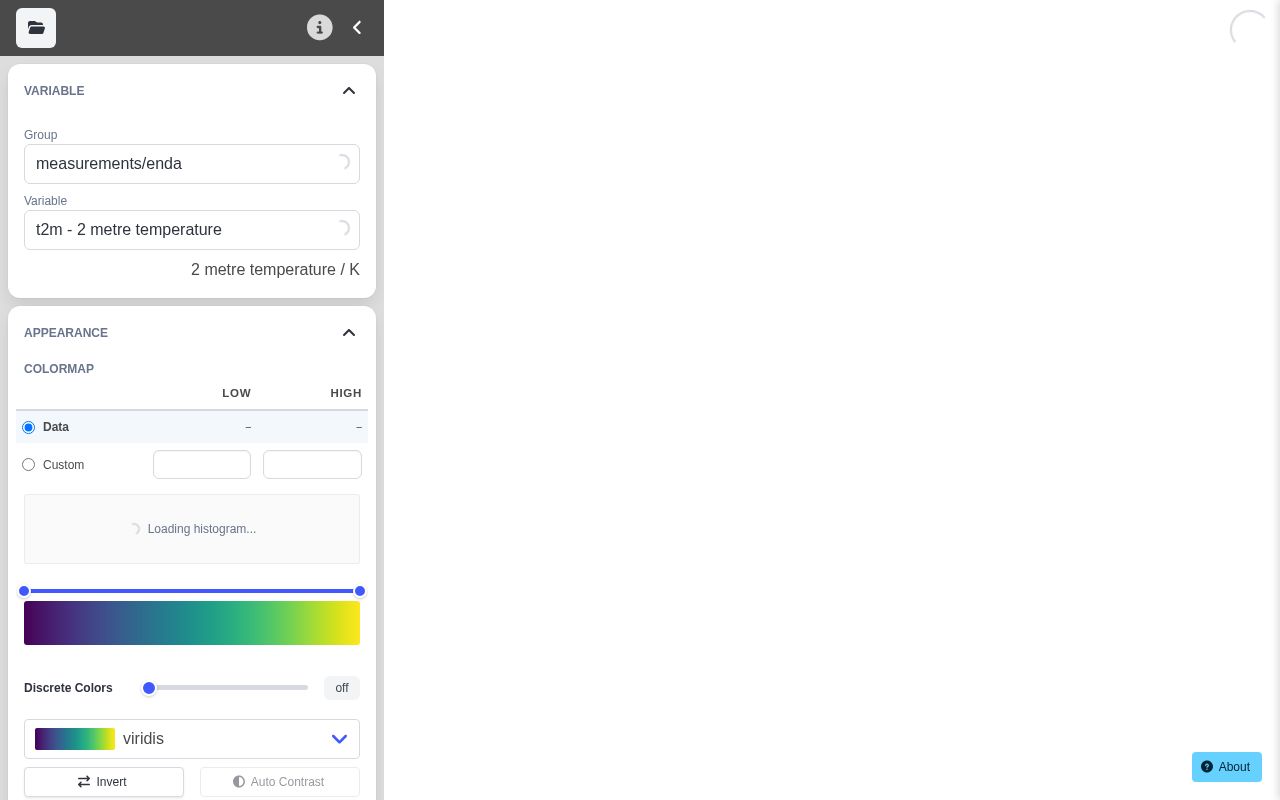Open the Group dropdown measurements/enda
Viewport: 1280px width, 800px height.
tap(192, 164)
